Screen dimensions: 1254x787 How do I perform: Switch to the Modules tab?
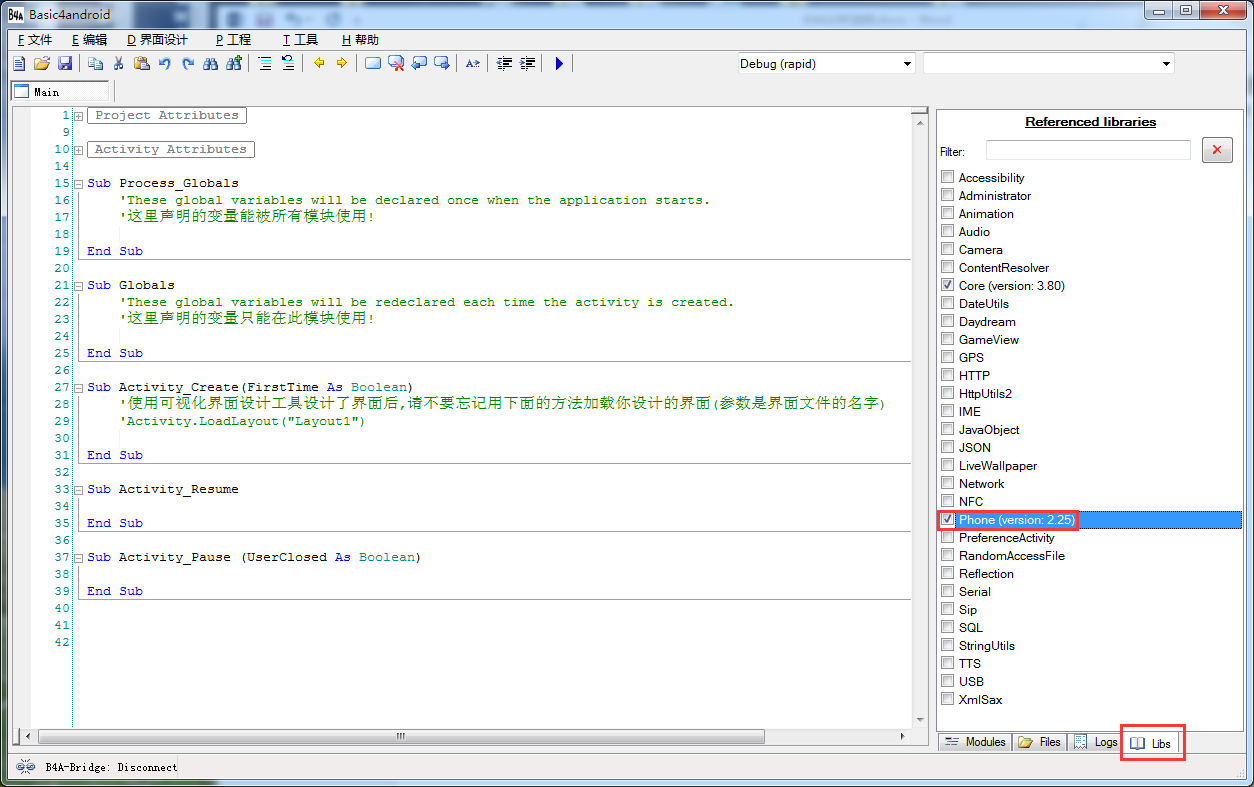click(975, 742)
